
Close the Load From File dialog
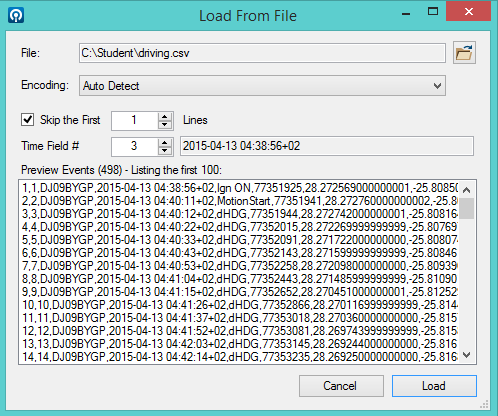(468, 12)
